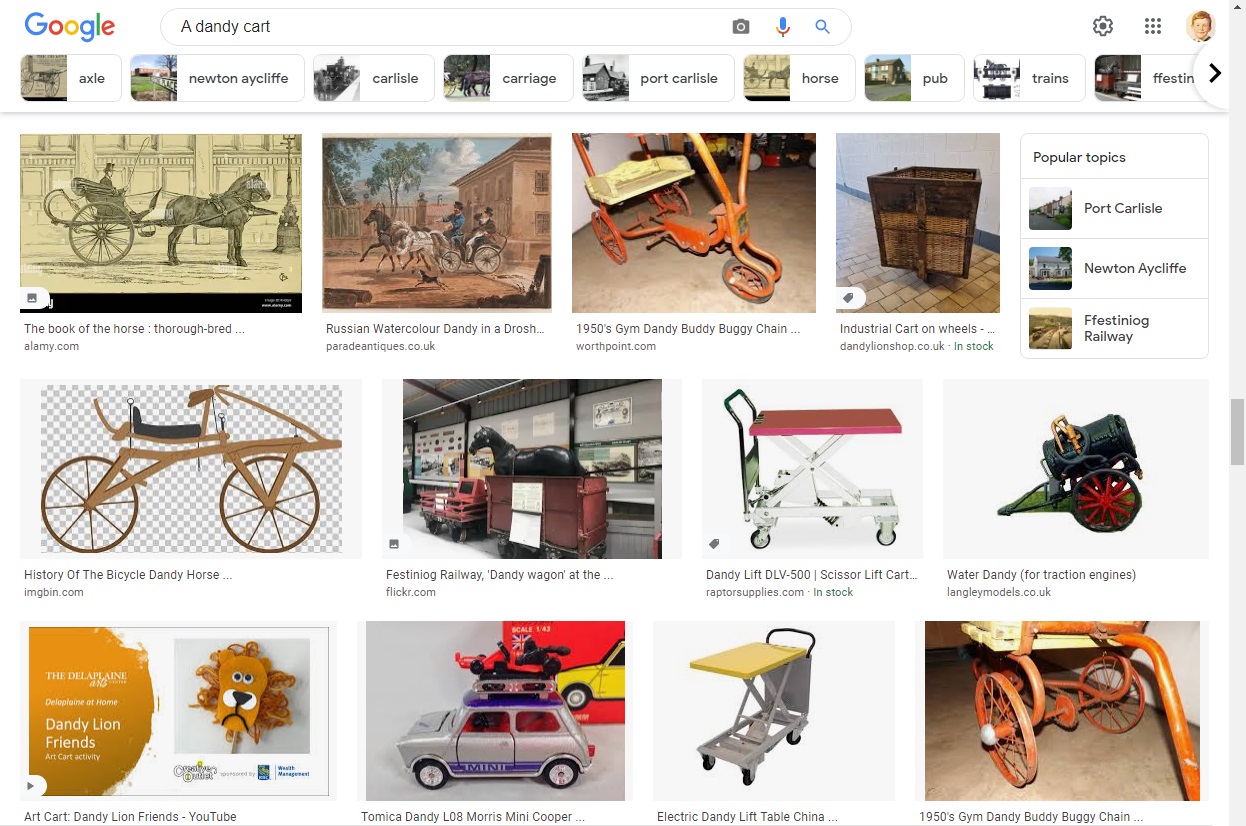Open the quick settings gear icon
This screenshot has width=1246, height=826.
[x=1103, y=26]
